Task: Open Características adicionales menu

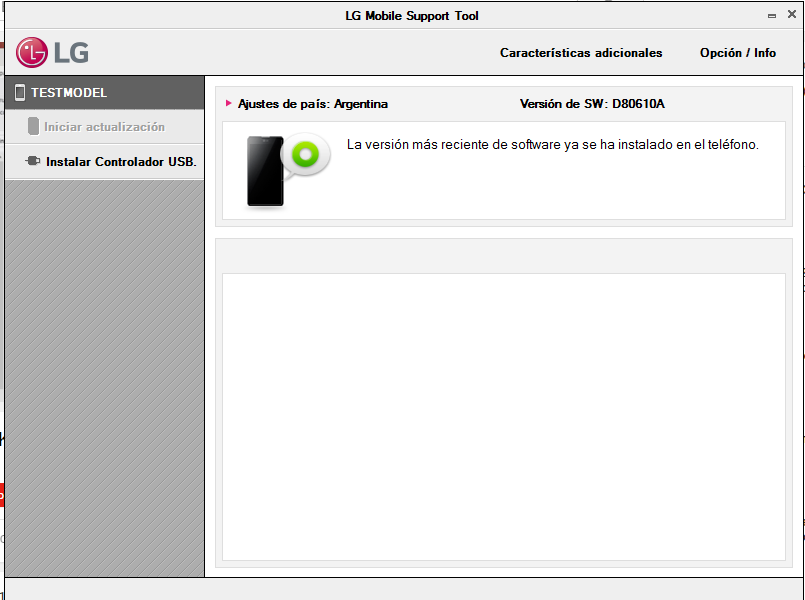Action: click(581, 53)
